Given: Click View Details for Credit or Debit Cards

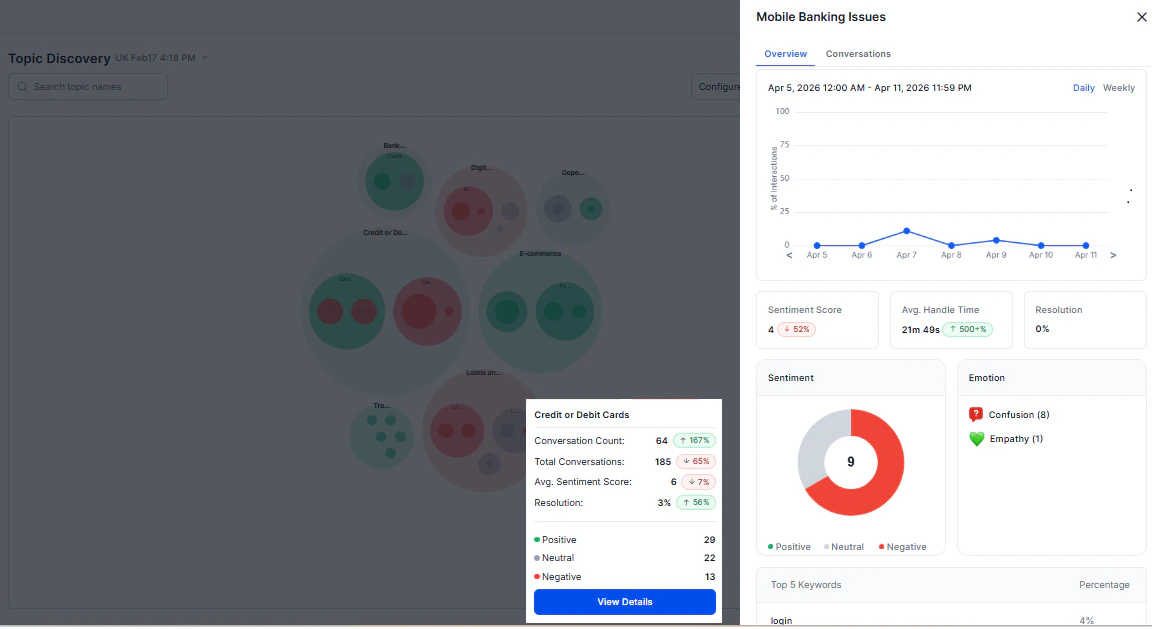Looking at the screenshot, I should coord(624,601).
